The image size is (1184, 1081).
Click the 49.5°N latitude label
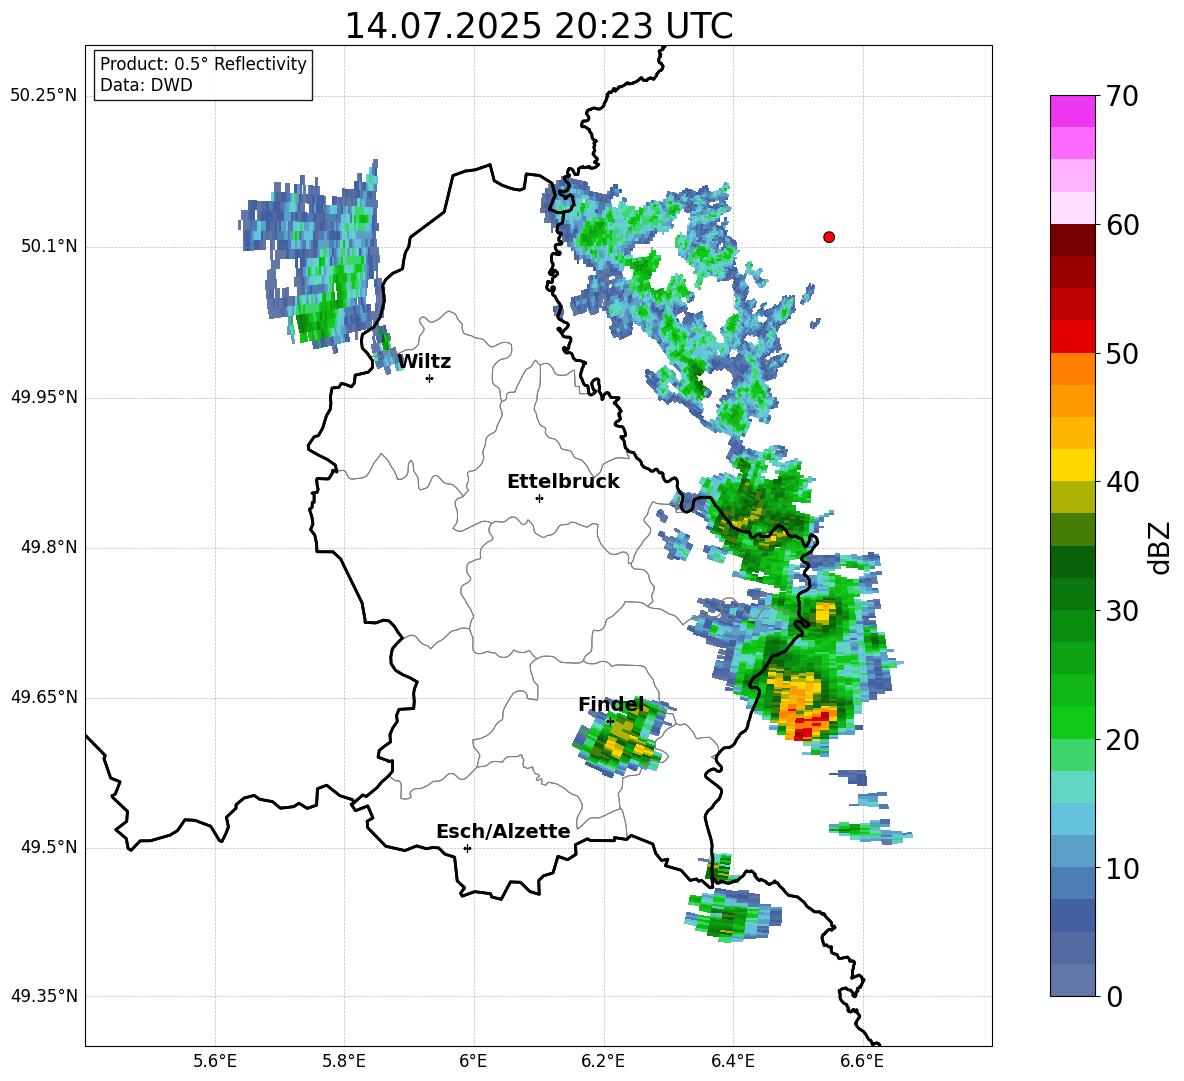tap(49, 847)
